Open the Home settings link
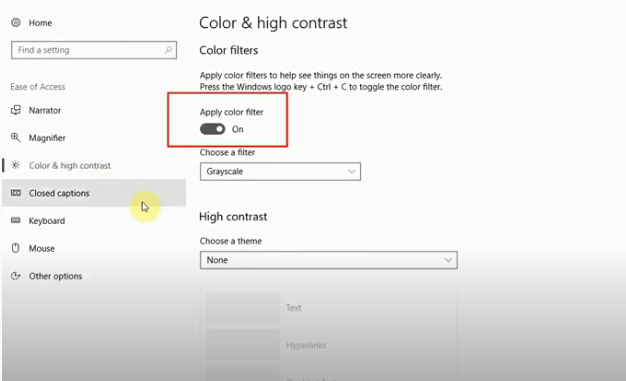 [40, 23]
